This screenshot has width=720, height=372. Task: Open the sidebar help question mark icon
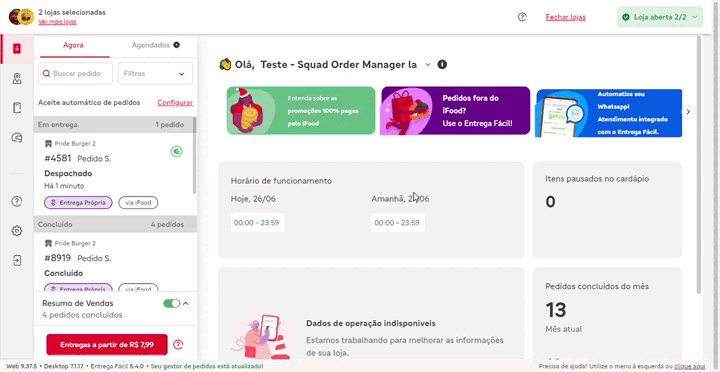point(17,201)
